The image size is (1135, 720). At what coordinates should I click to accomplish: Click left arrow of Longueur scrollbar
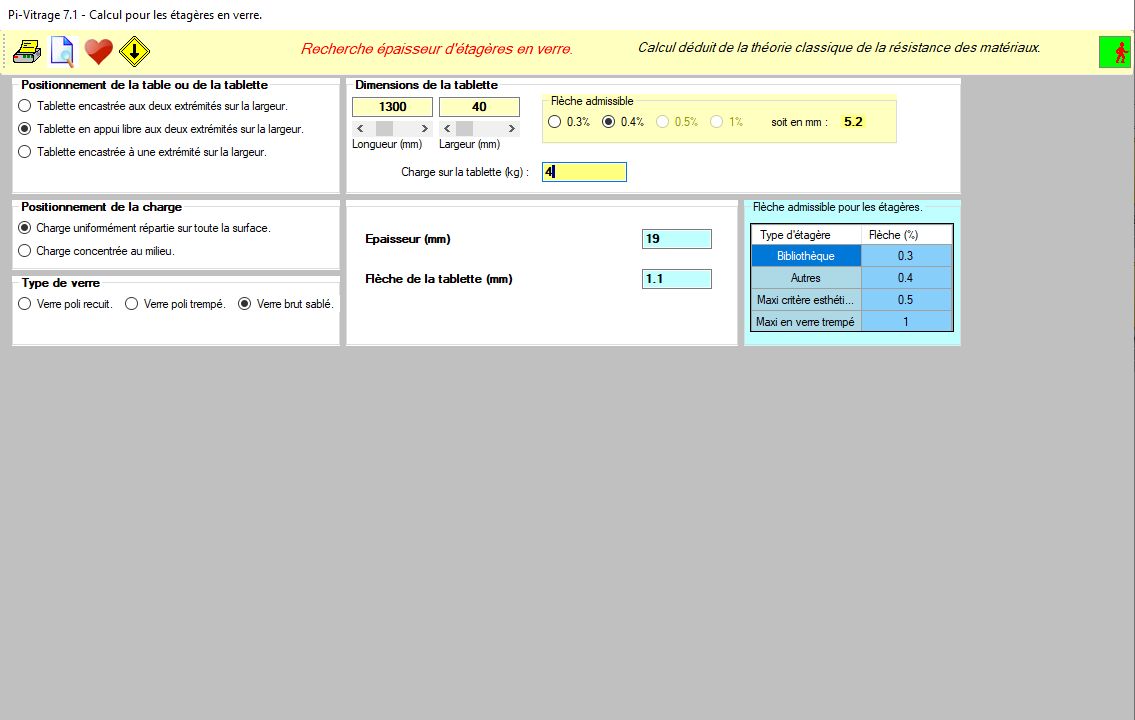click(x=360, y=129)
